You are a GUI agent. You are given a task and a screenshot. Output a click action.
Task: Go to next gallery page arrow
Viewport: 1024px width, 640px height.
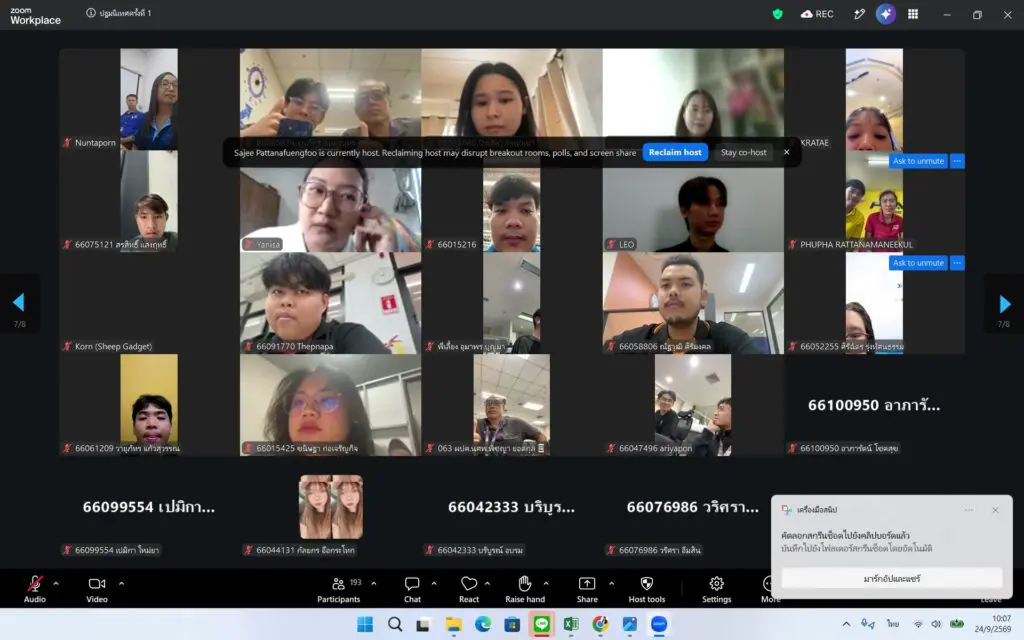pyautogui.click(x=1004, y=304)
